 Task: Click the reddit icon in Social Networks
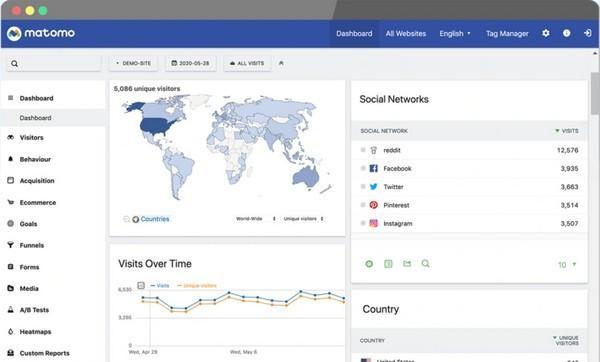373,150
